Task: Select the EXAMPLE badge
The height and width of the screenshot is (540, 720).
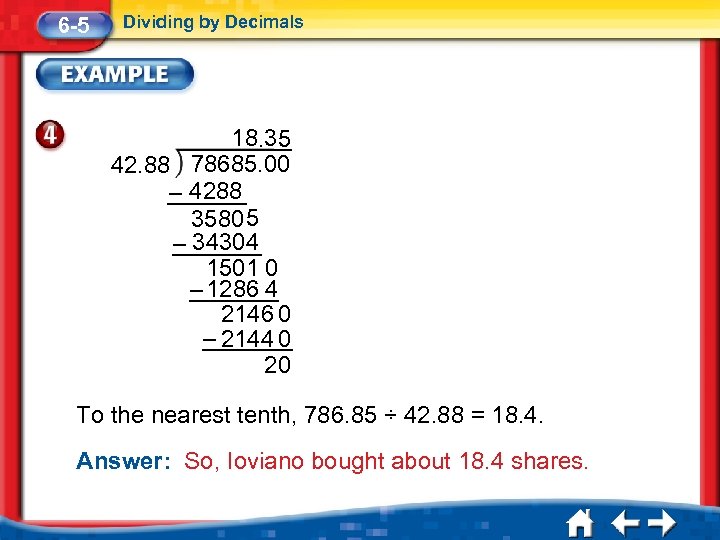Action: click(x=115, y=74)
